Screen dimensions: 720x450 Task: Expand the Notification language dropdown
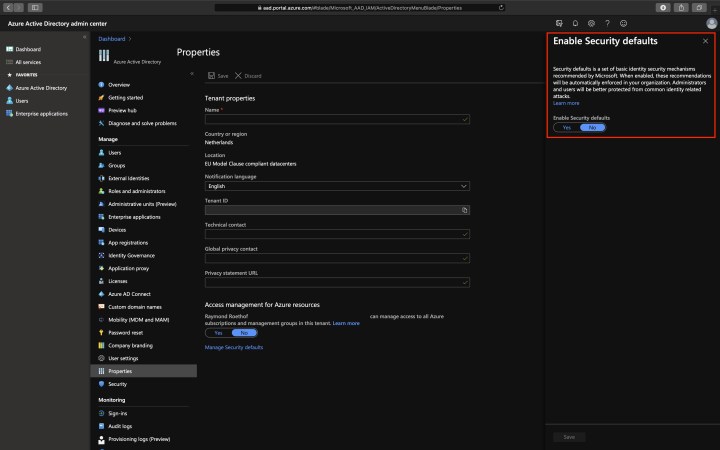pos(337,186)
